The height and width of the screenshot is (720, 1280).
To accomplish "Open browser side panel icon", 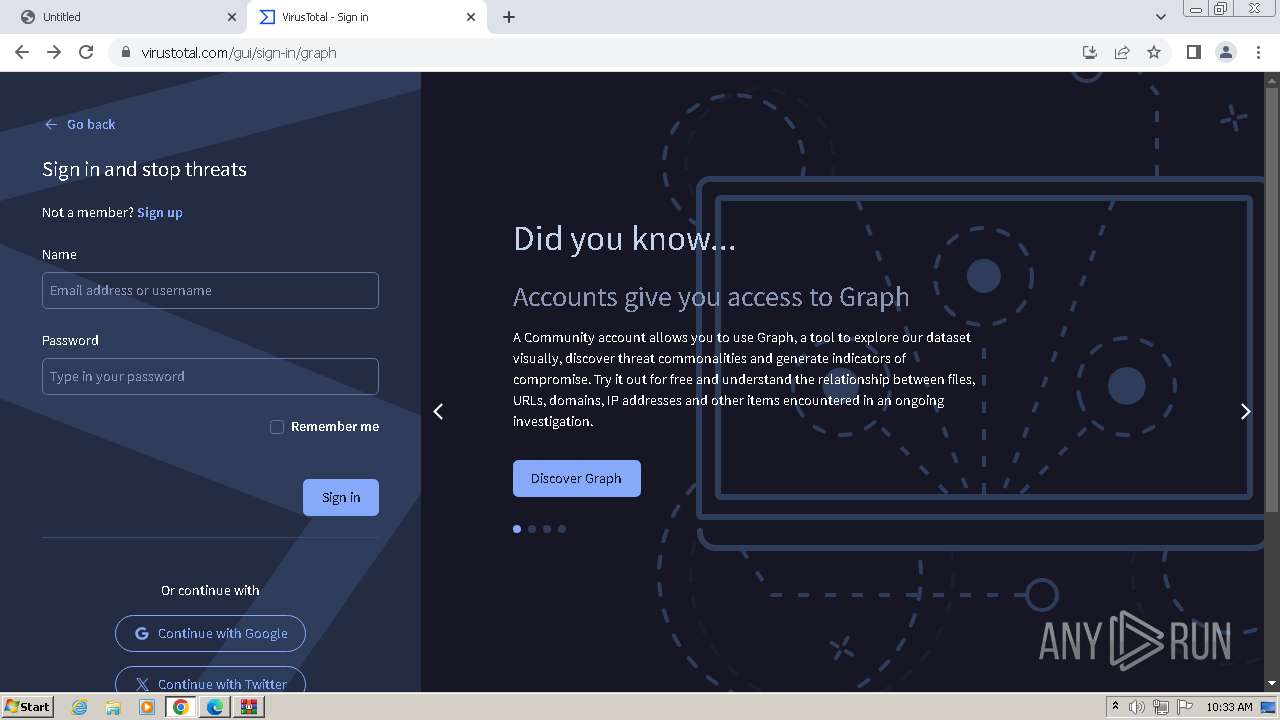I will pyautogui.click(x=1193, y=52).
